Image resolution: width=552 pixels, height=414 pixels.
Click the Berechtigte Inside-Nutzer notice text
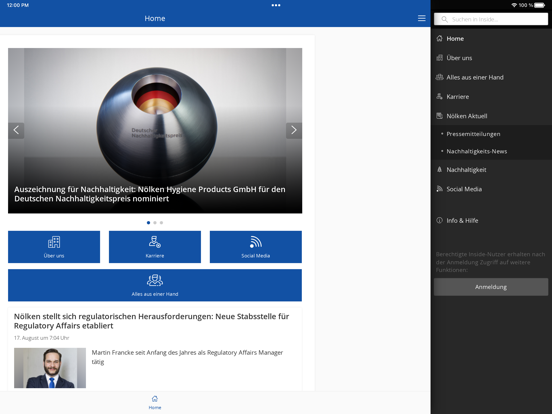[x=490, y=262]
